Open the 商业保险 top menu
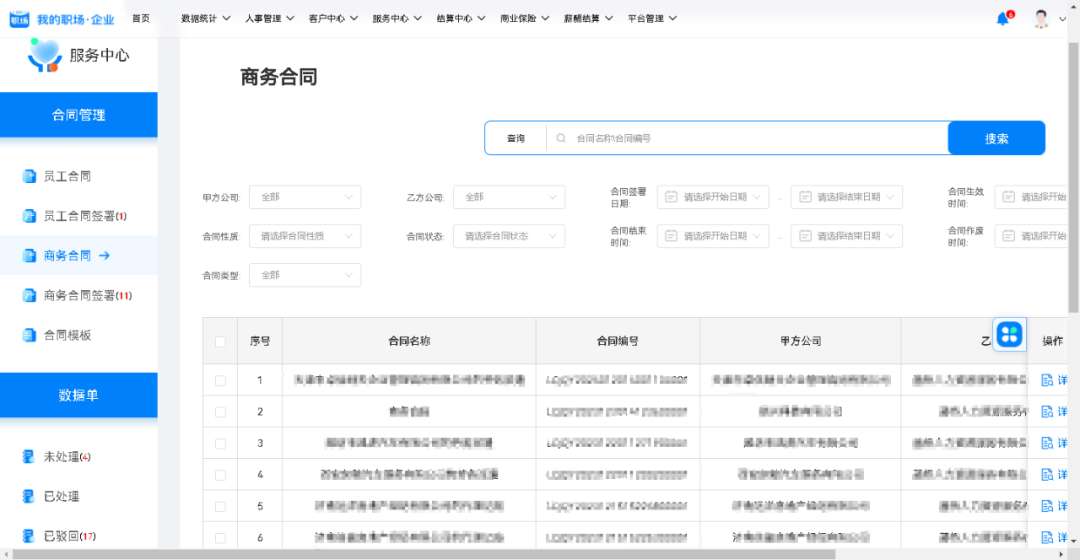 click(x=524, y=19)
